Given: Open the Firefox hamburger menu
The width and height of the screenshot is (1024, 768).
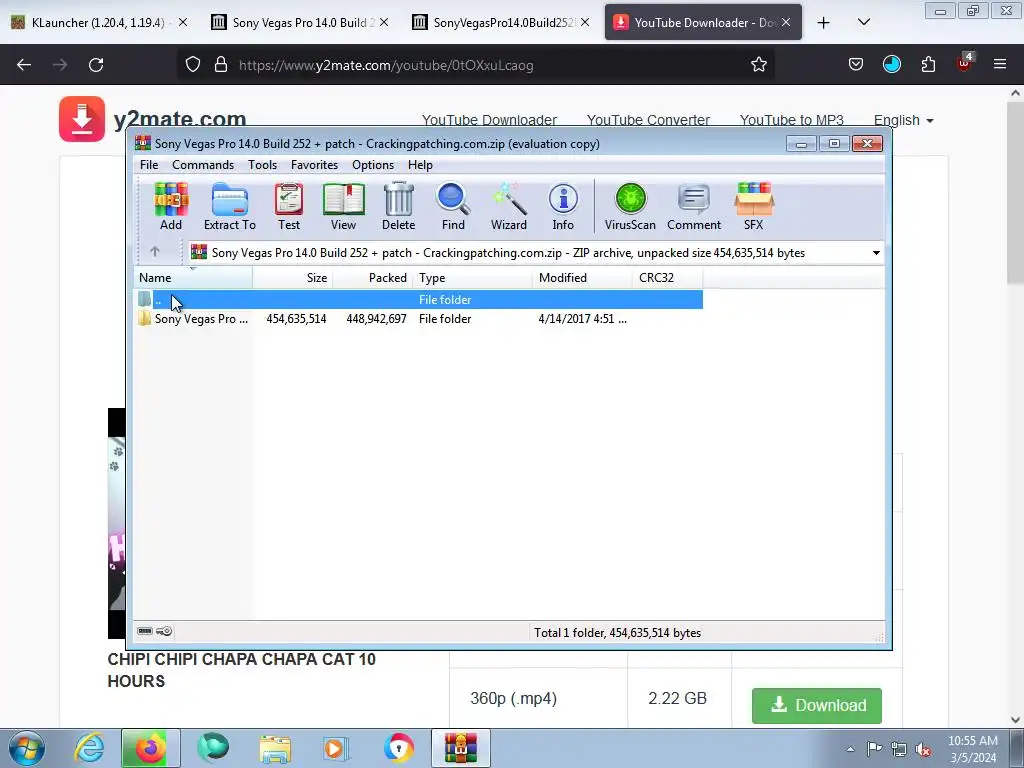Looking at the screenshot, I should click(x=1000, y=64).
